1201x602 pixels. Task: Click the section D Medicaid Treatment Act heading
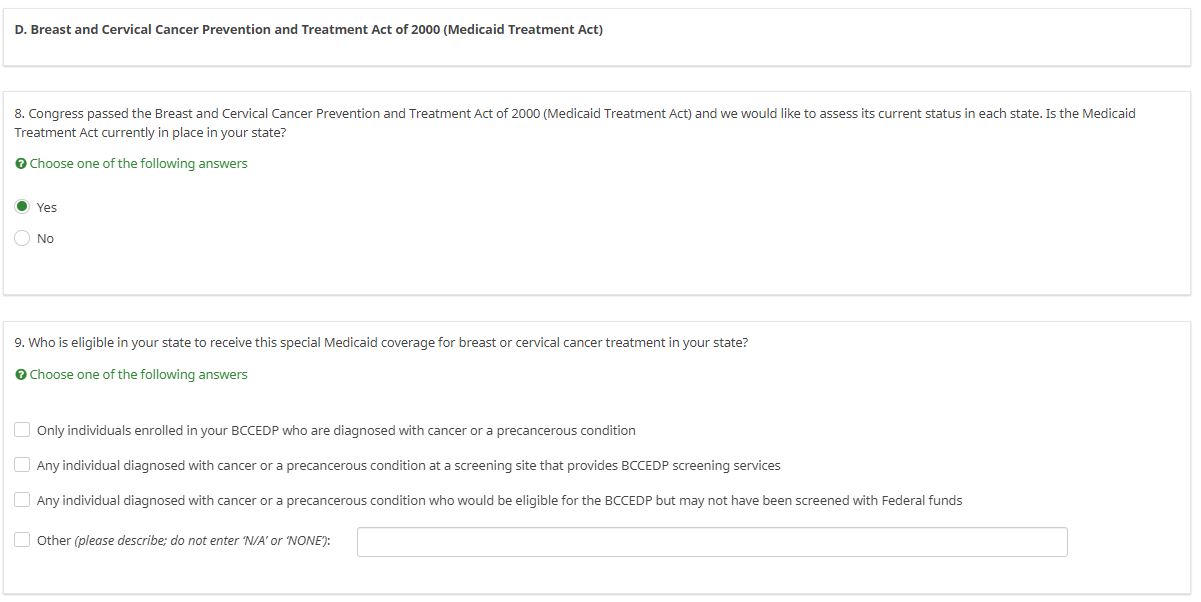click(309, 30)
